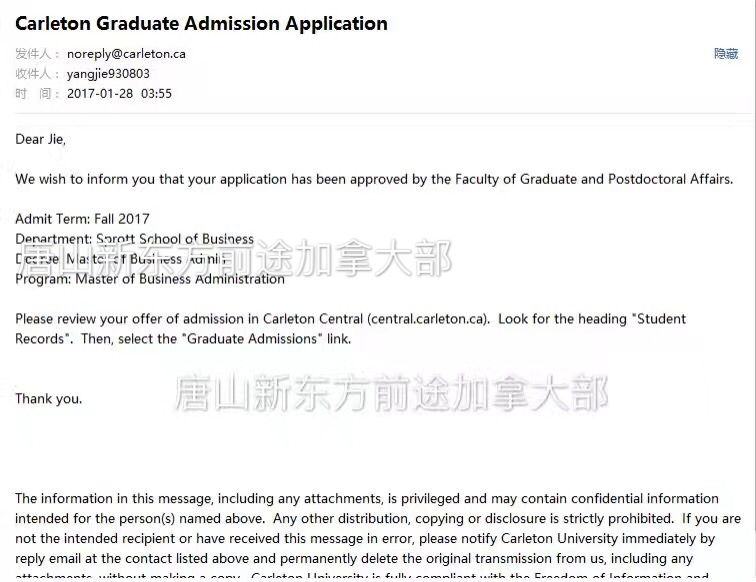Click the "Graduate Admissions" quoted text
The height and width of the screenshot is (582, 756).
252,339
